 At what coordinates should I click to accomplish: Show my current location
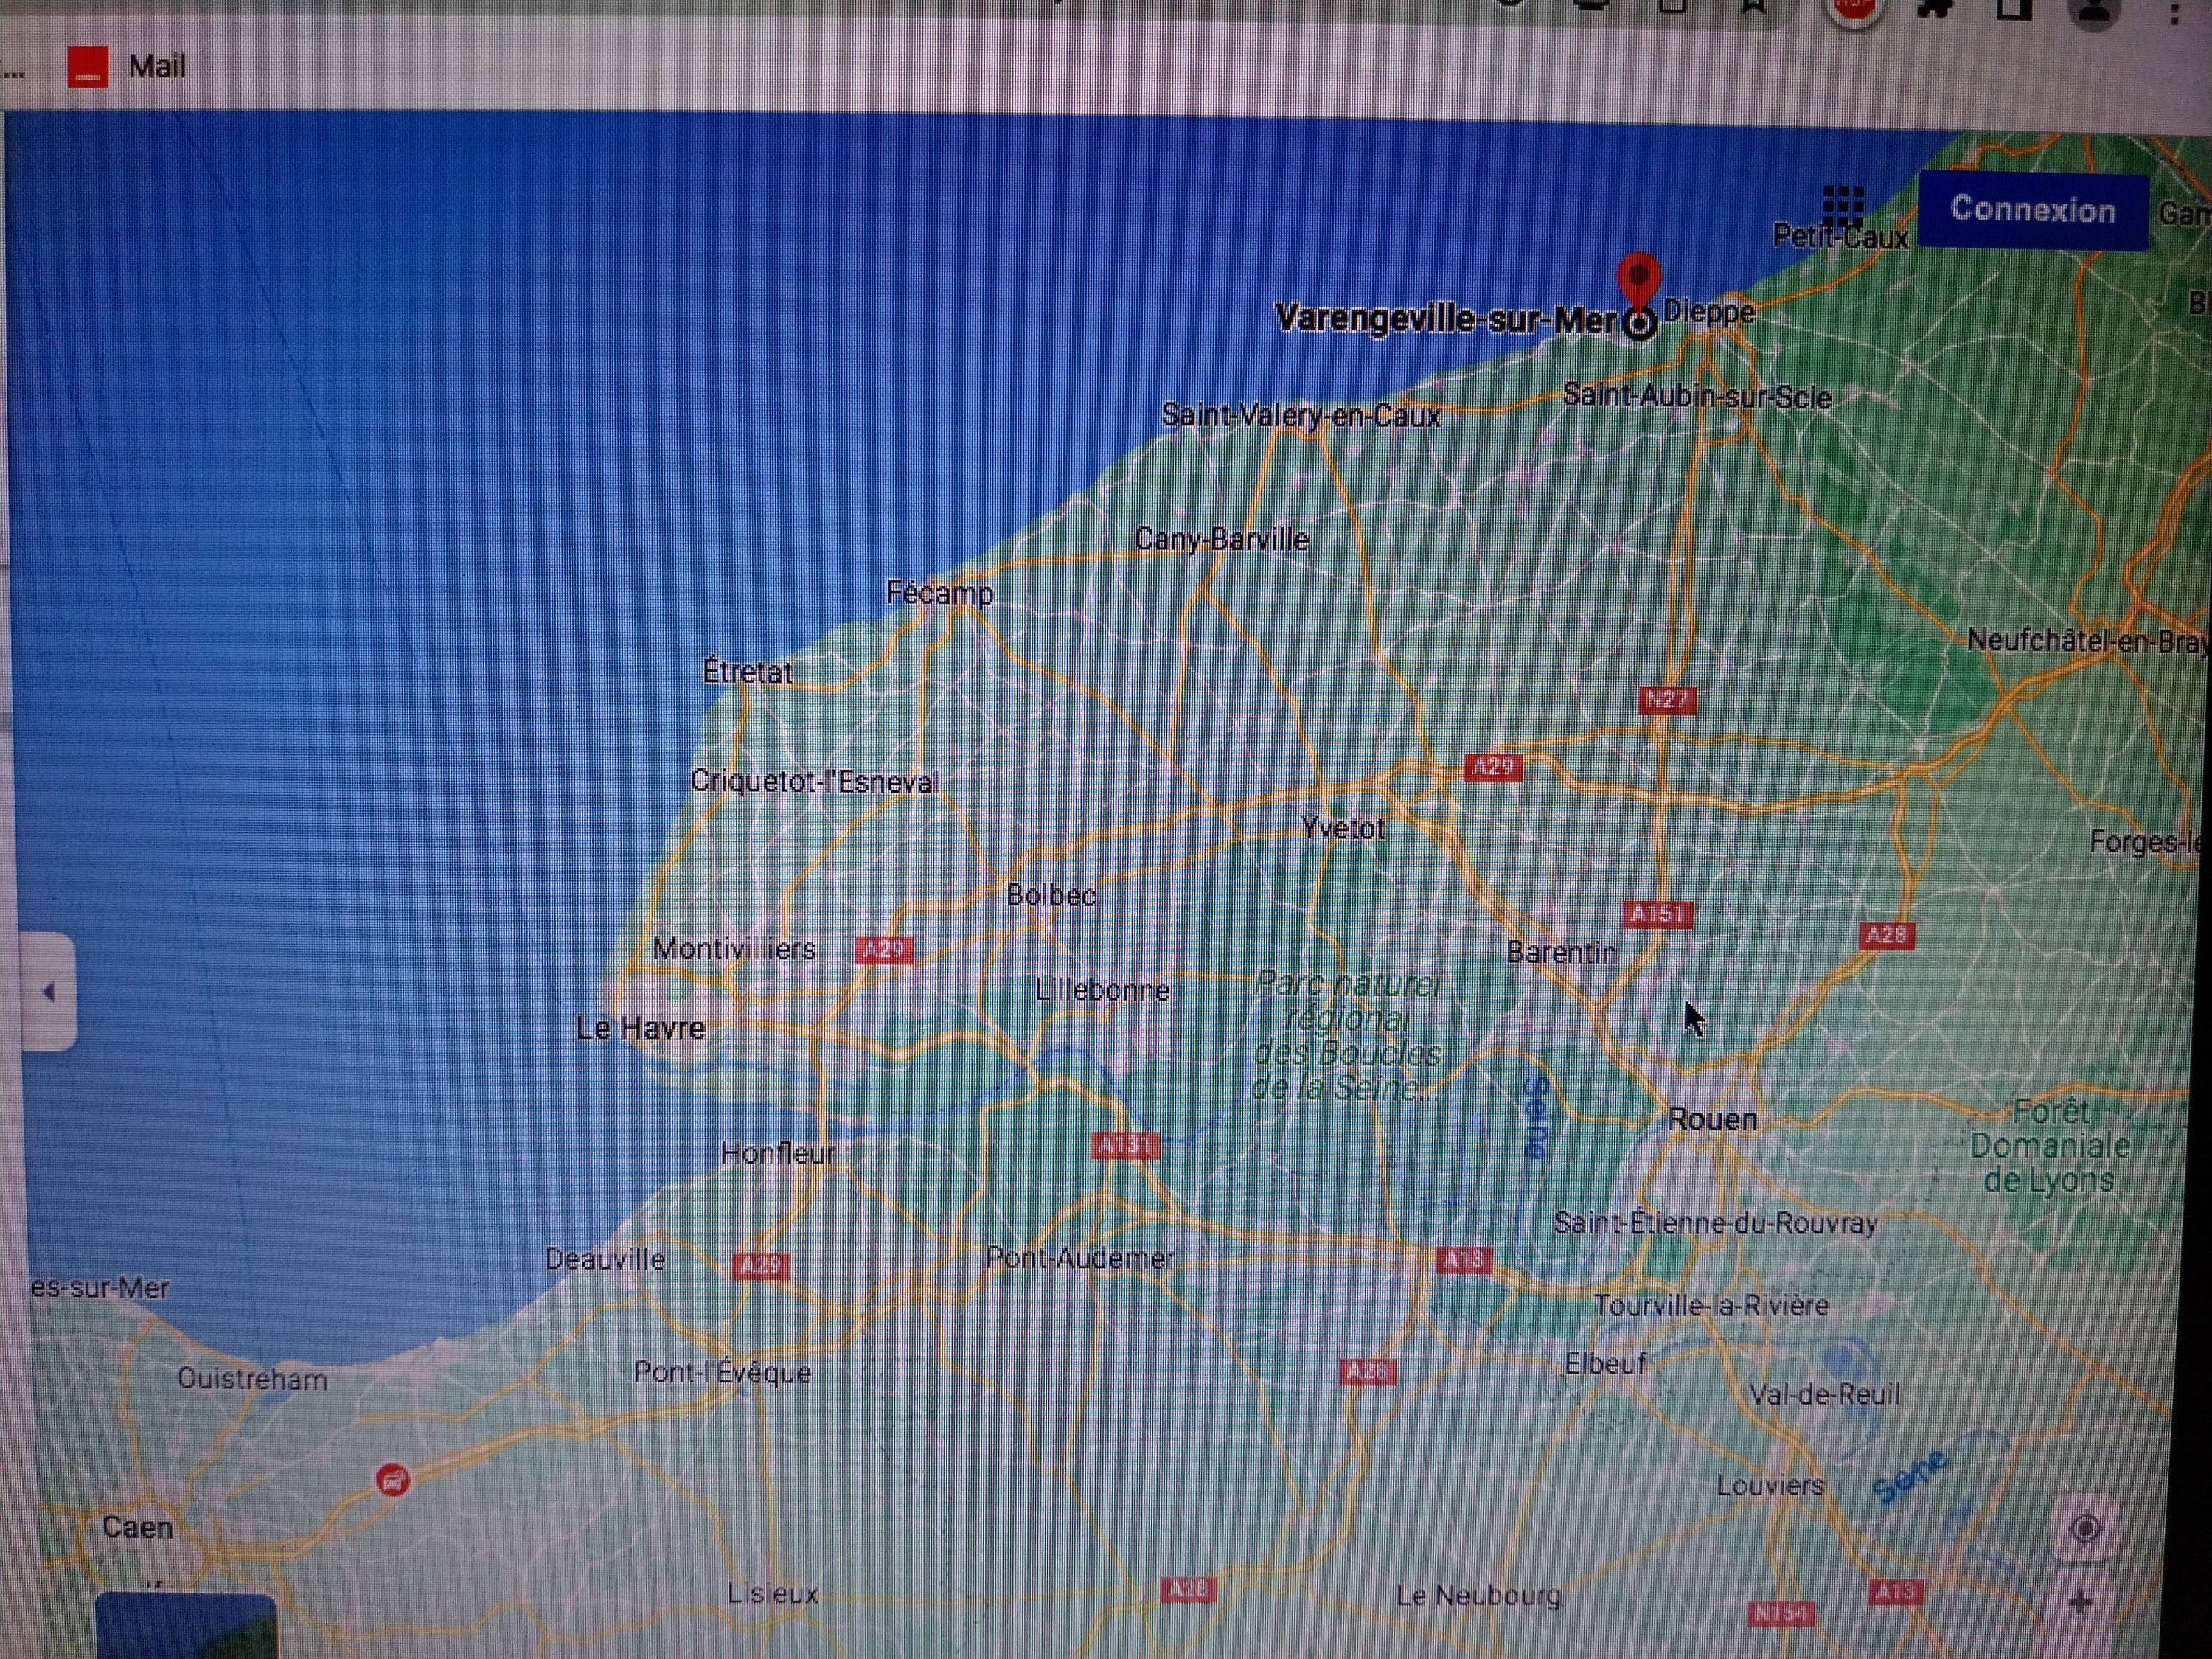[x=2085, y=1528]
